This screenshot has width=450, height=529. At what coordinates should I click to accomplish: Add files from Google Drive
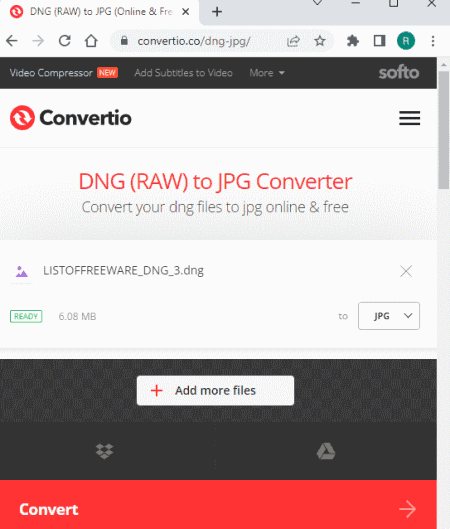(x=326, y=451)
